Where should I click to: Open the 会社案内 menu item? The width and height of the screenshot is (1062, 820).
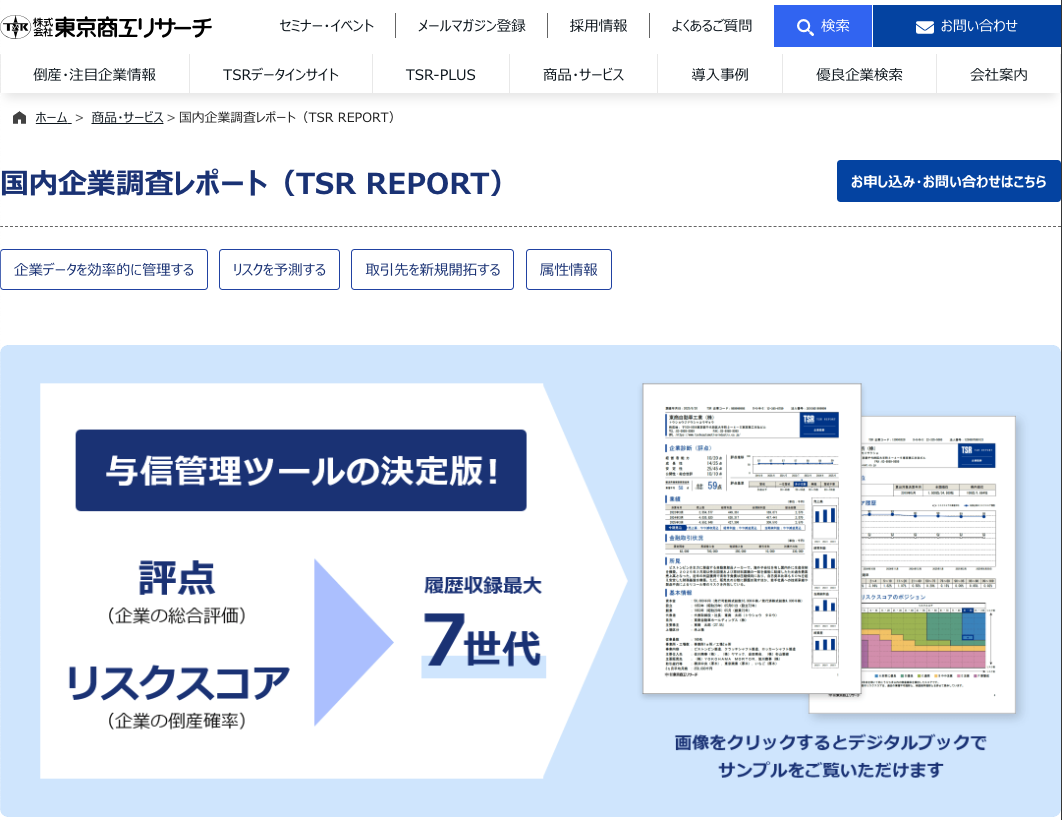pos(999,74)
